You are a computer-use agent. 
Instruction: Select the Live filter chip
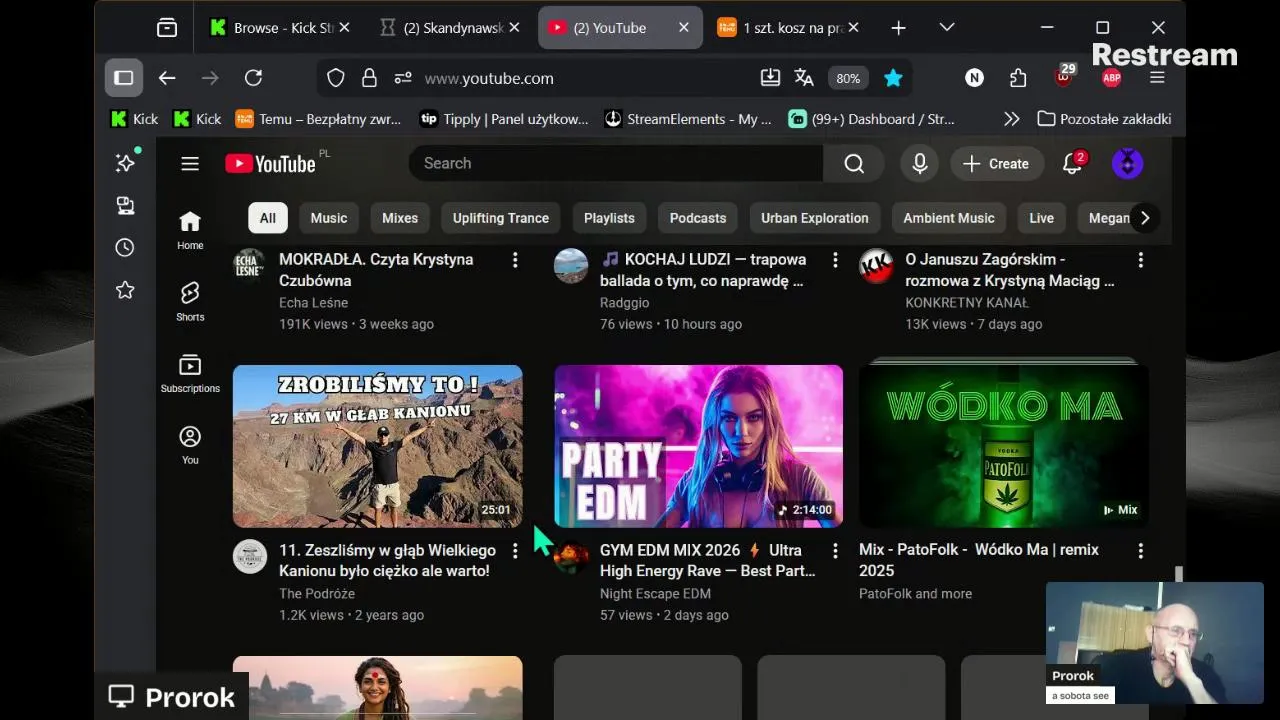[x=1042, y=218]
